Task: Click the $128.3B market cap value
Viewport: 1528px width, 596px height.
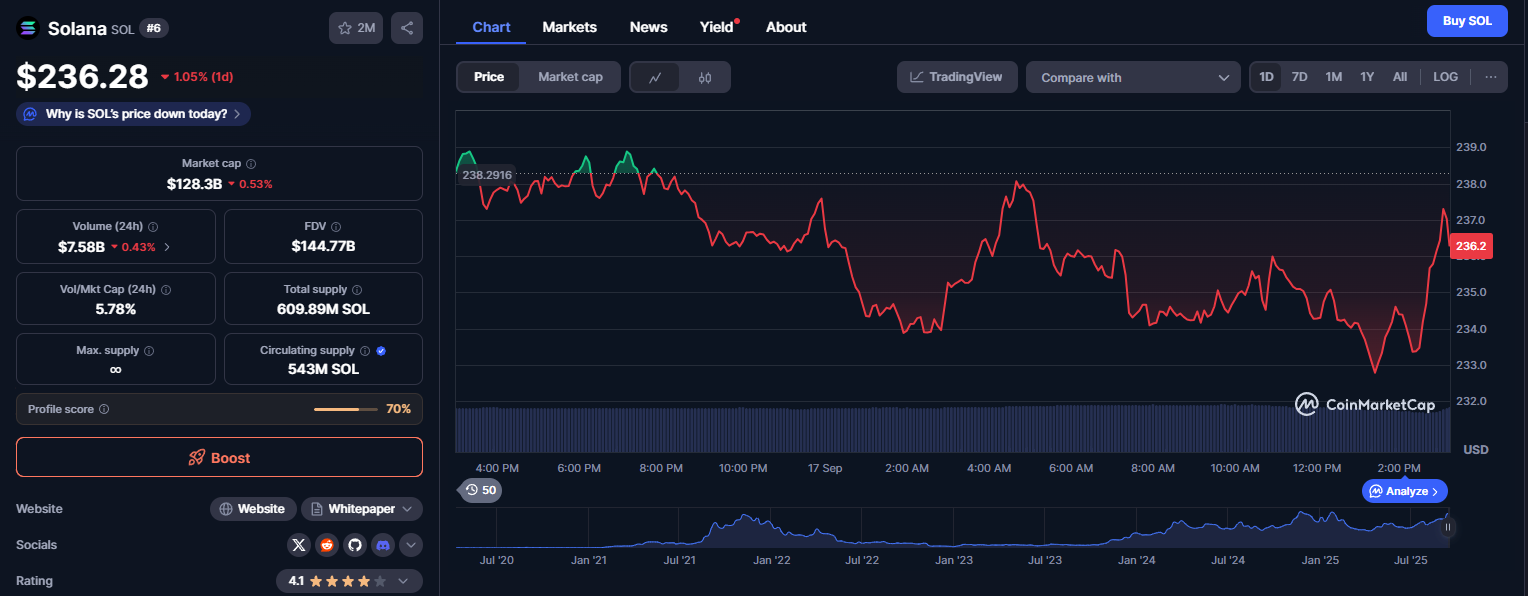Action: 194,184
